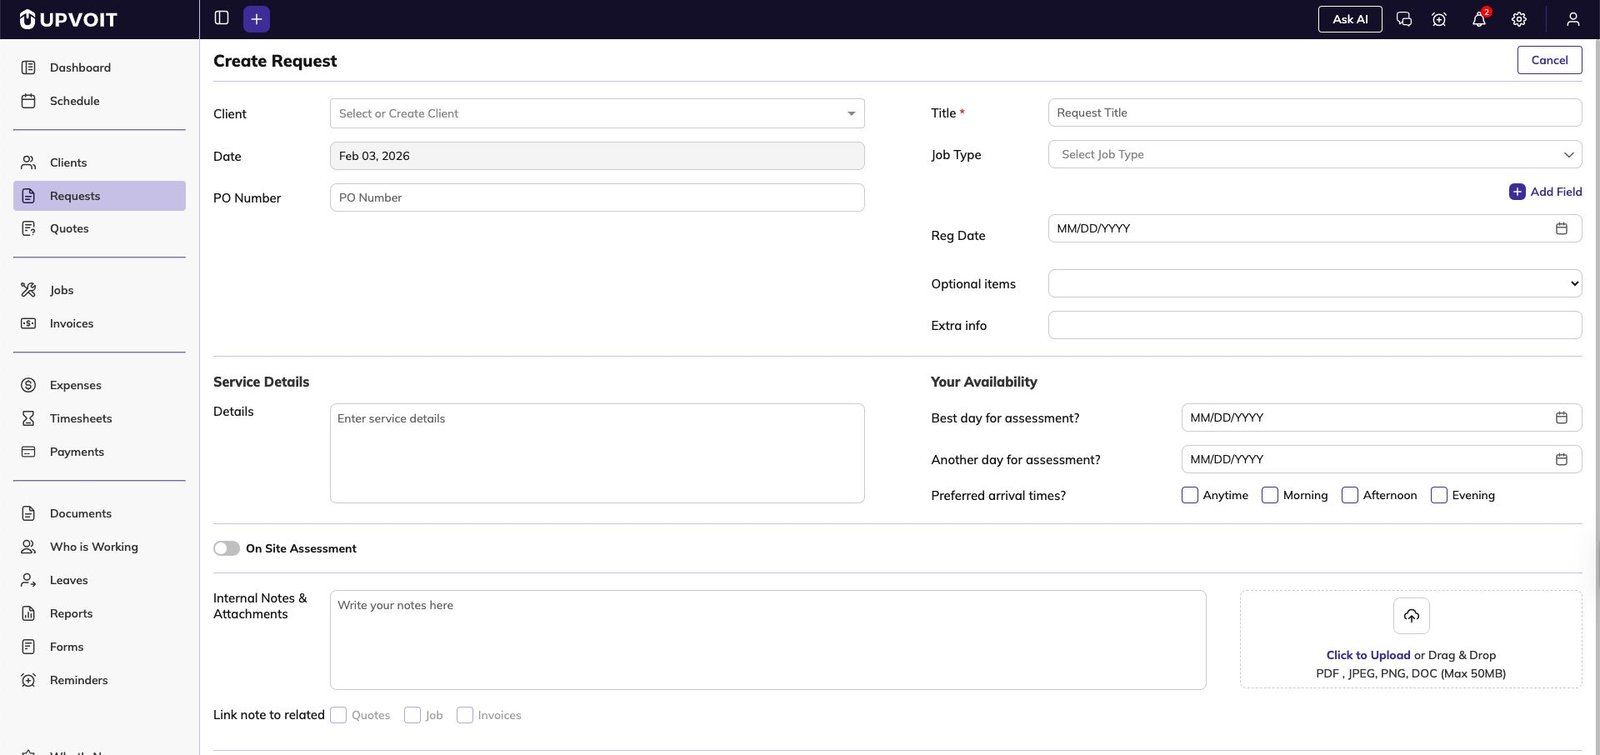Click the Forms sidebar icon
The height and width of the screenshot is (755, 1600).
pos(28,647)
